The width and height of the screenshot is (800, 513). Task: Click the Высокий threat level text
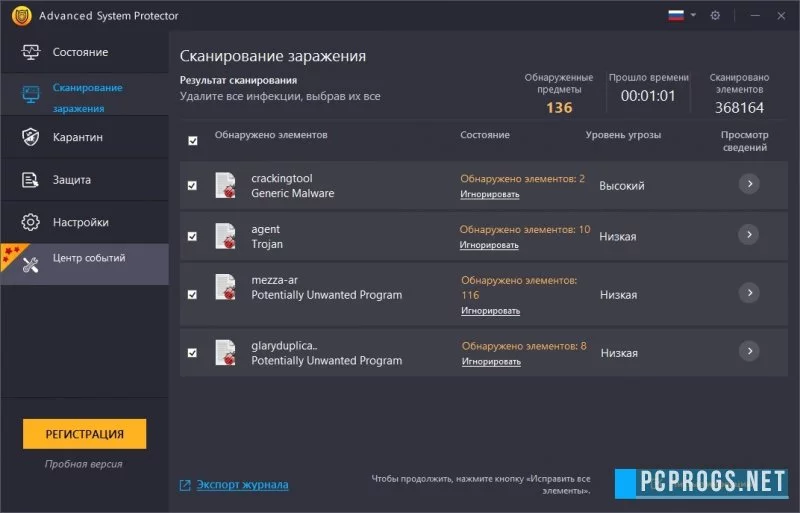click(621, 186)
